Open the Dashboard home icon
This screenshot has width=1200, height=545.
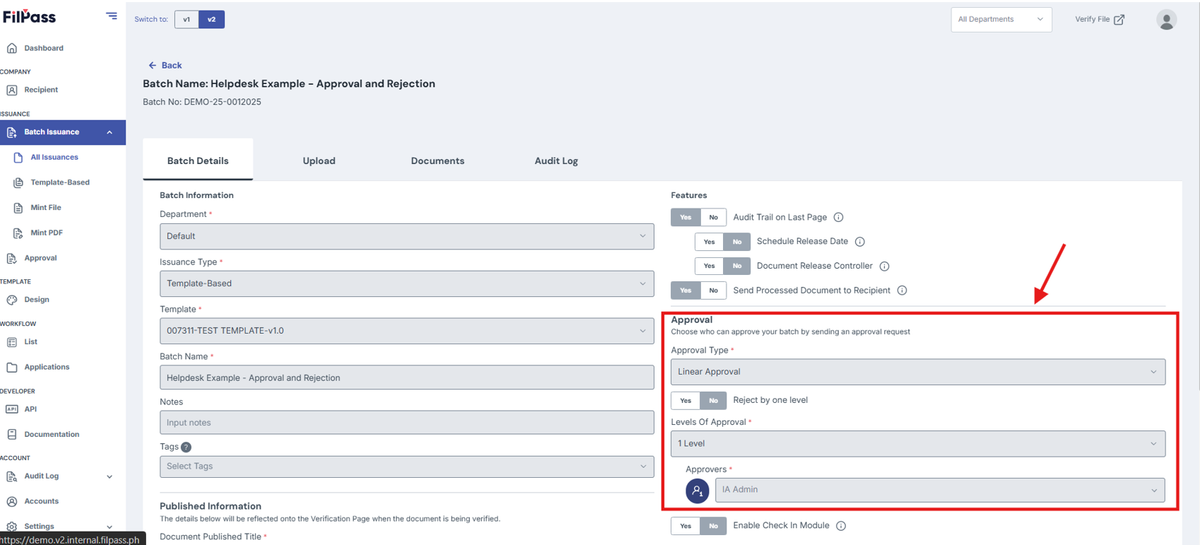[12, 48]
